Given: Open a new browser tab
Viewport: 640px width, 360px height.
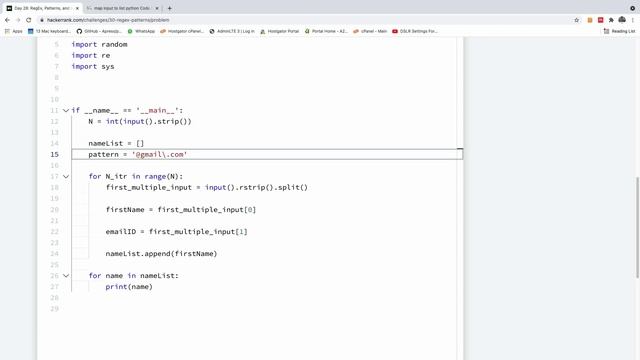Looking at the screenshot, I should (170, 8).
